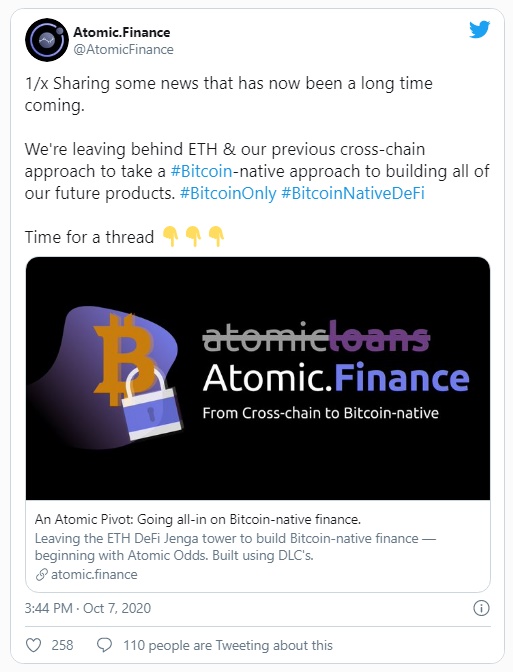Click the last pointing-down hand emoji
This screenshot has height=672, width=513.
[216, 236]
